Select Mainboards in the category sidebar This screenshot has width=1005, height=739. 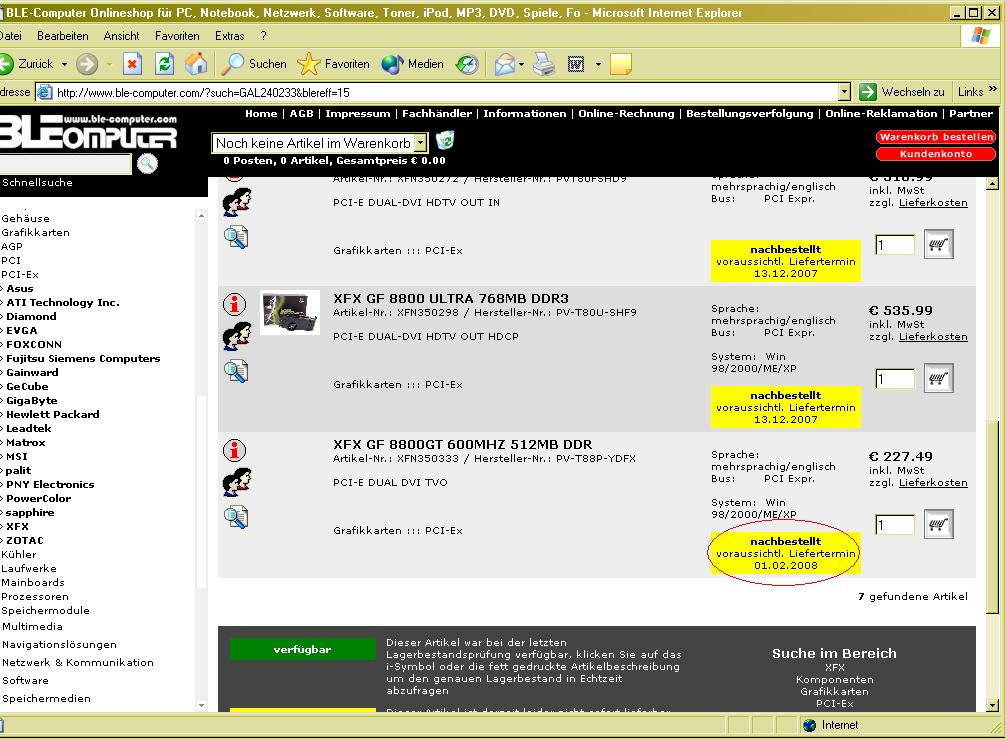pyautogui.click(x=33, y=583)
